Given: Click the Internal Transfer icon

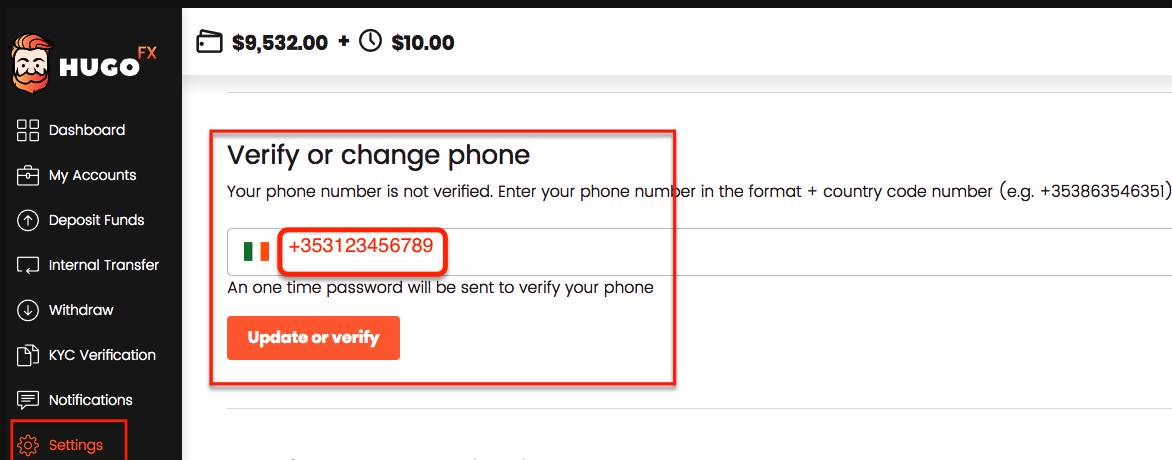Looking at the screenshot, I should pyautogui.click(x=28, y=266).
